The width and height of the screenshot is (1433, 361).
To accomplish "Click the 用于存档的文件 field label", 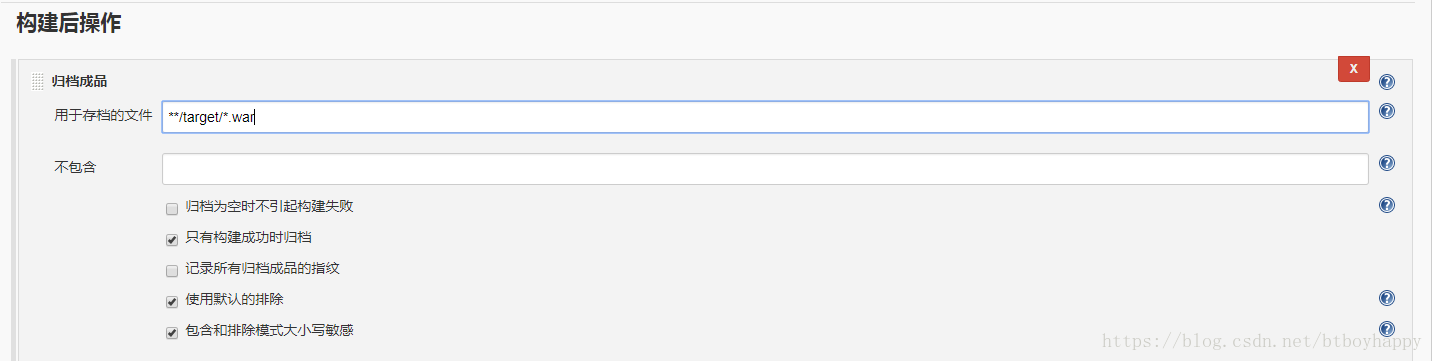I will 103,116.
